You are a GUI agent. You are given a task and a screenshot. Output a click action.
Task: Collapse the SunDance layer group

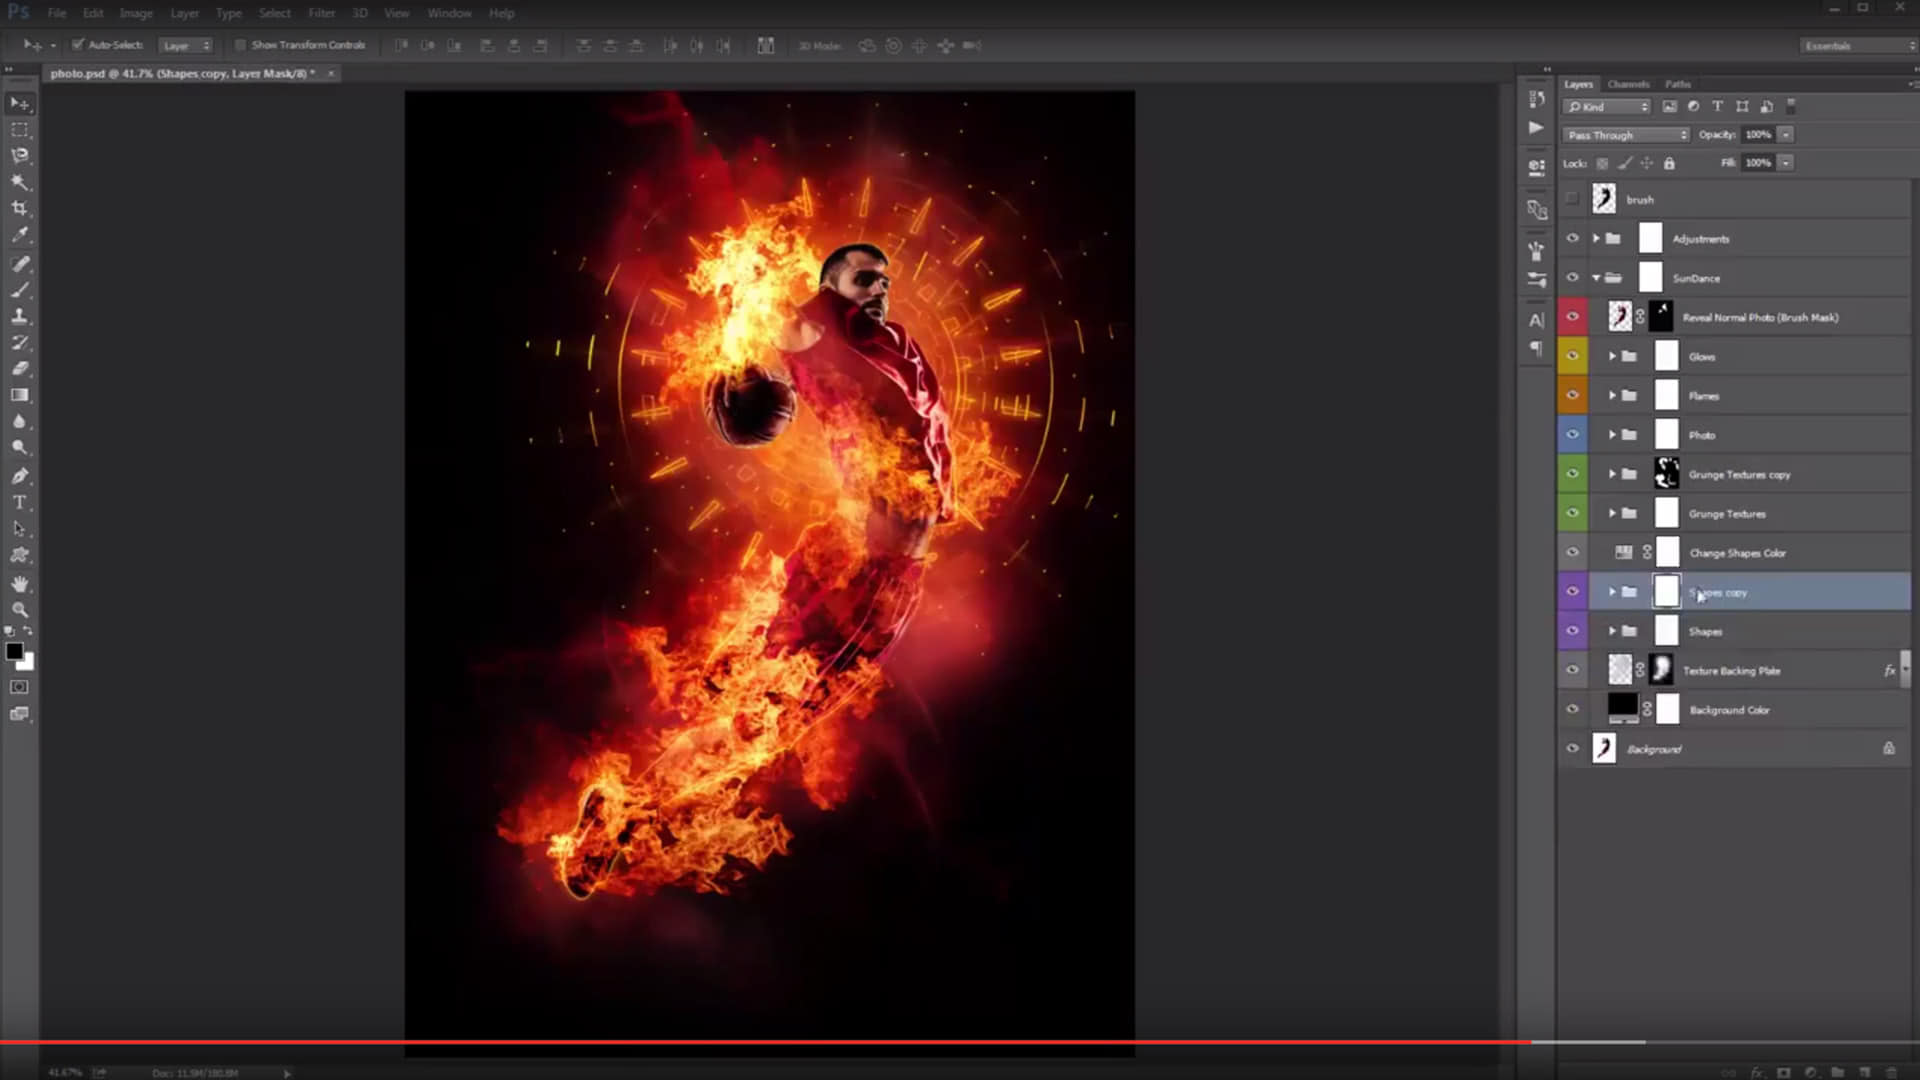click(x=1597, y=278)
